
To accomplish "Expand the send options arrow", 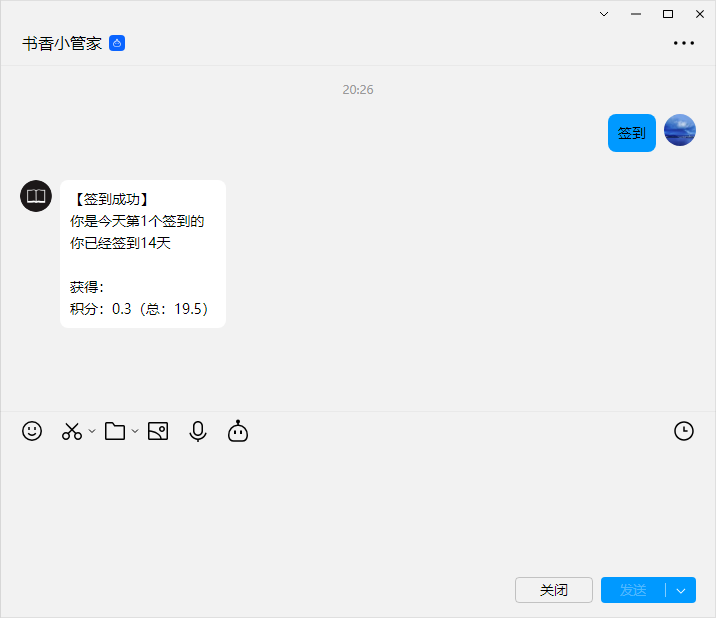I will click(x=681, y=590).
